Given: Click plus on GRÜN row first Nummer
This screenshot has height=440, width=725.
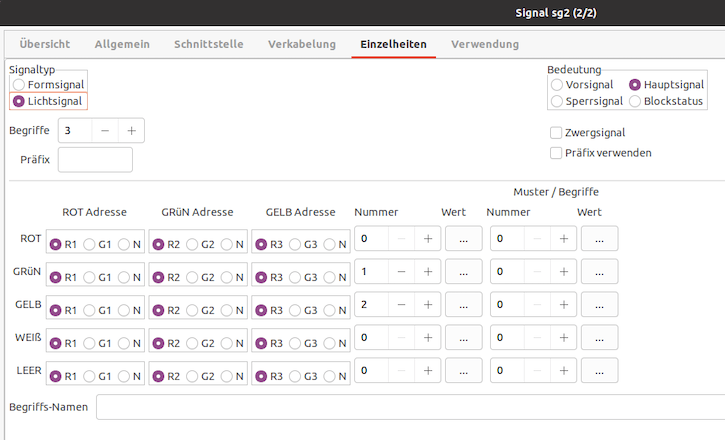Looking at the screenshot, I should [427, 272].
